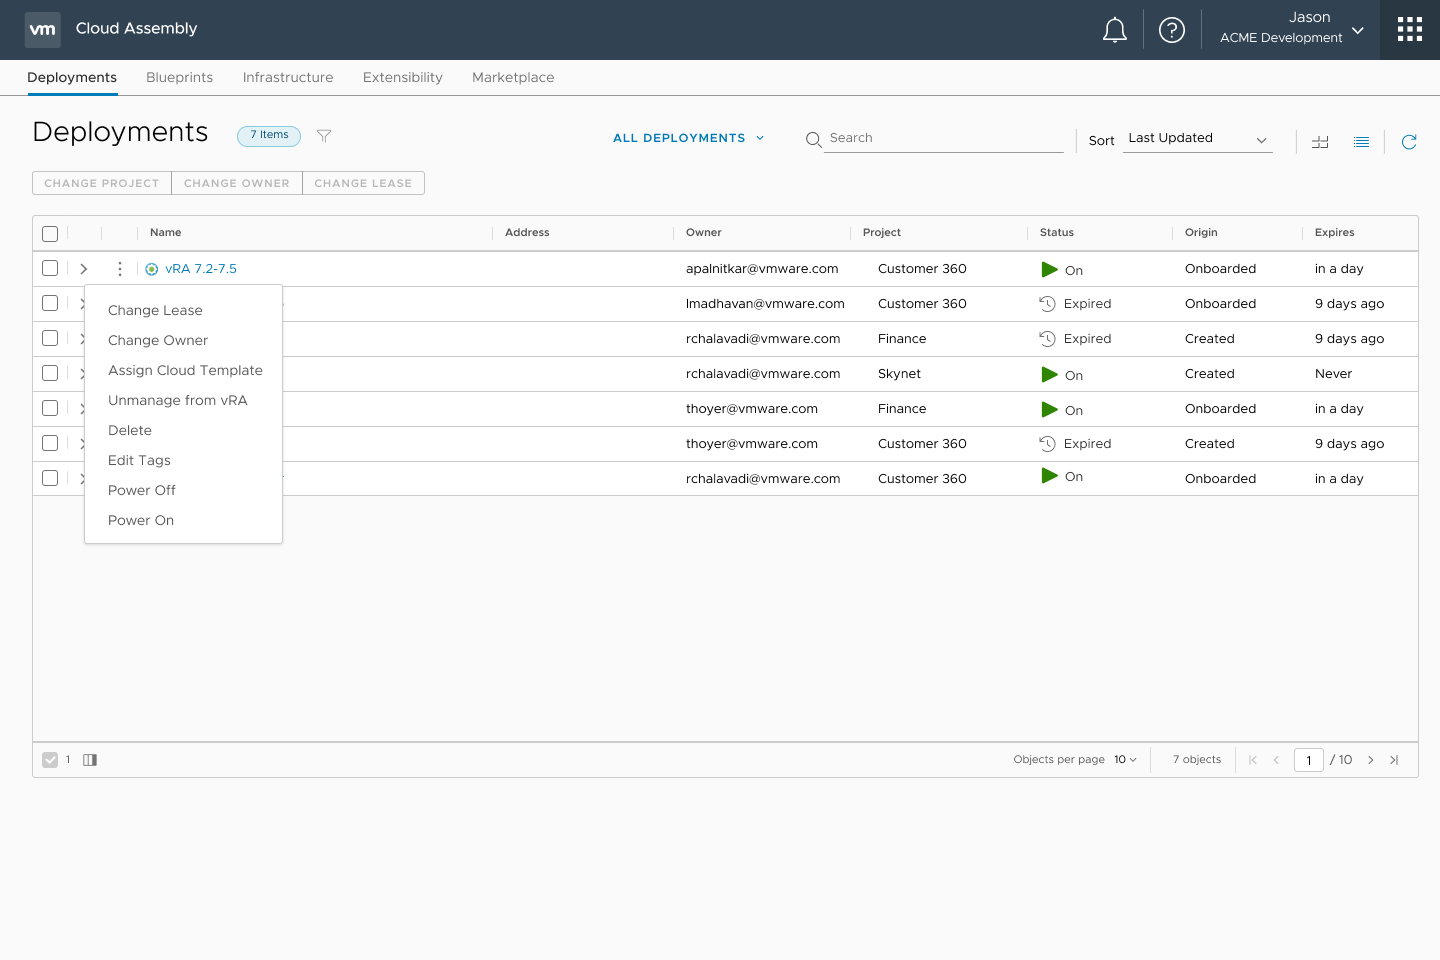The image size is (1440, 960).
Task: Click the Owner column header
Action: click(704, 232)
